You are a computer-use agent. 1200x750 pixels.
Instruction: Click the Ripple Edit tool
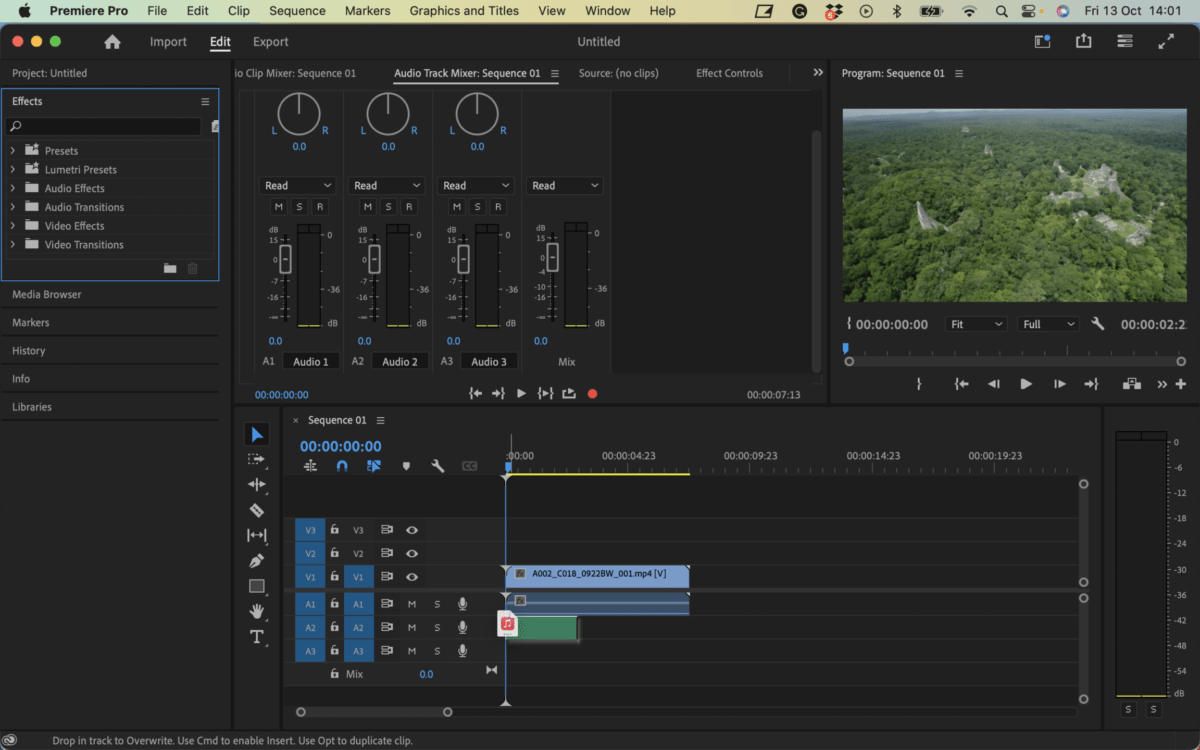click(x=257, y=485)
